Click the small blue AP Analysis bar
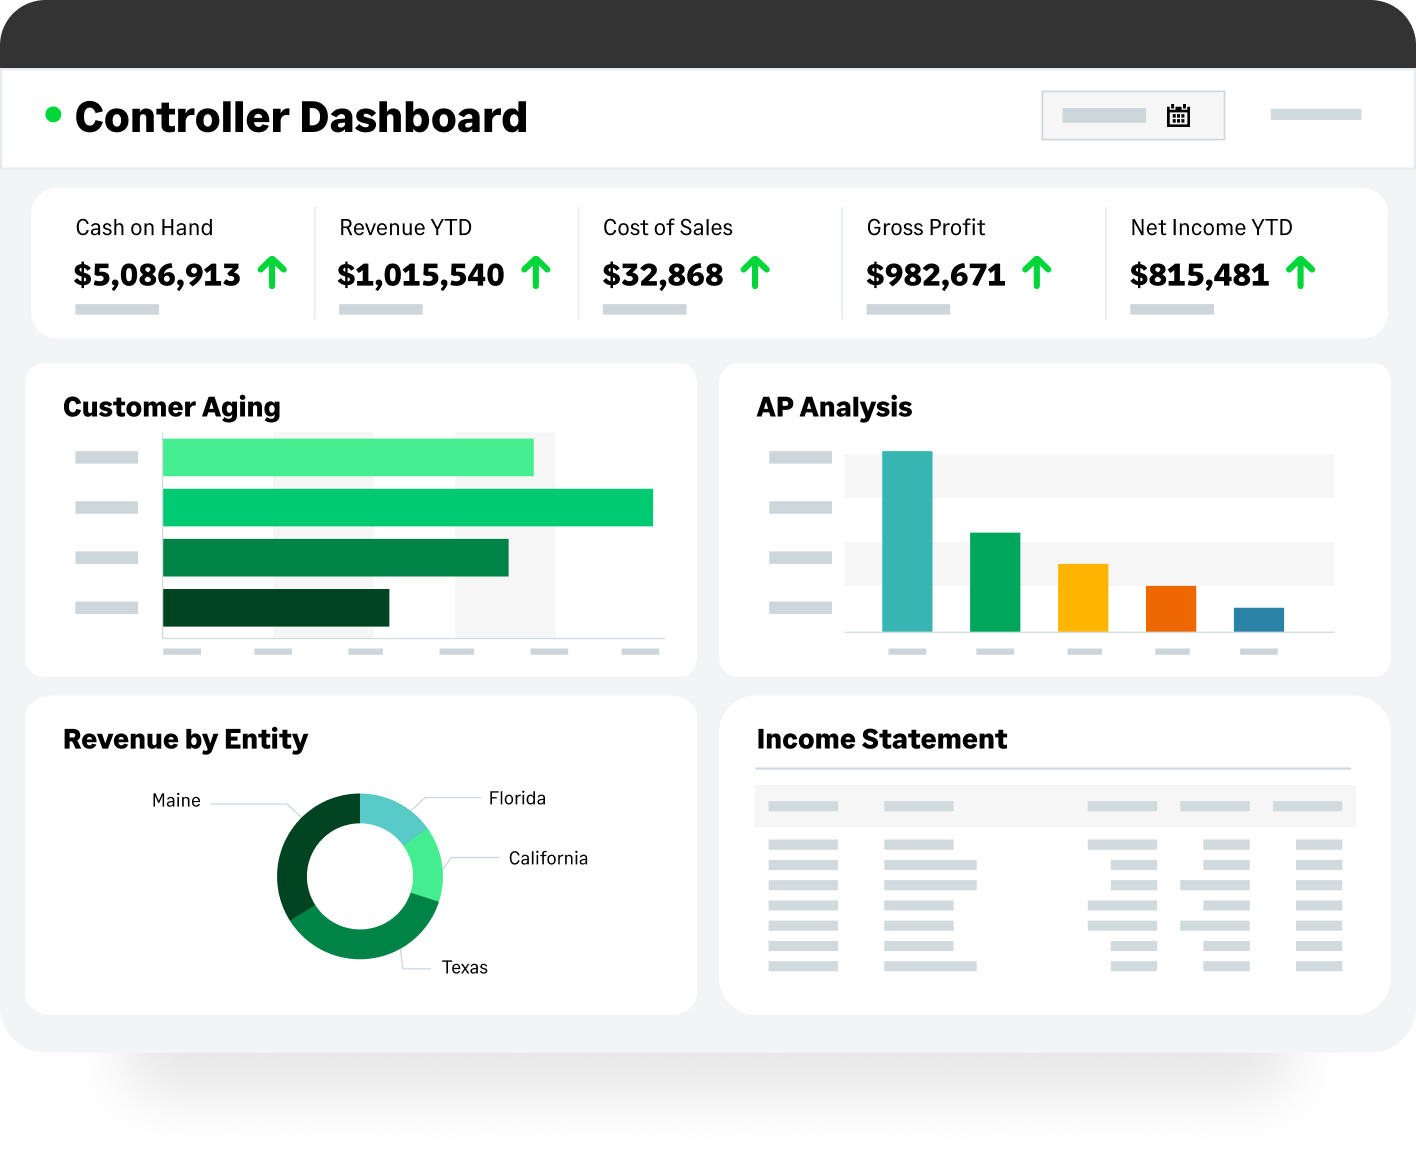Screen dimensions: 1416x1174 point(1258,619)
